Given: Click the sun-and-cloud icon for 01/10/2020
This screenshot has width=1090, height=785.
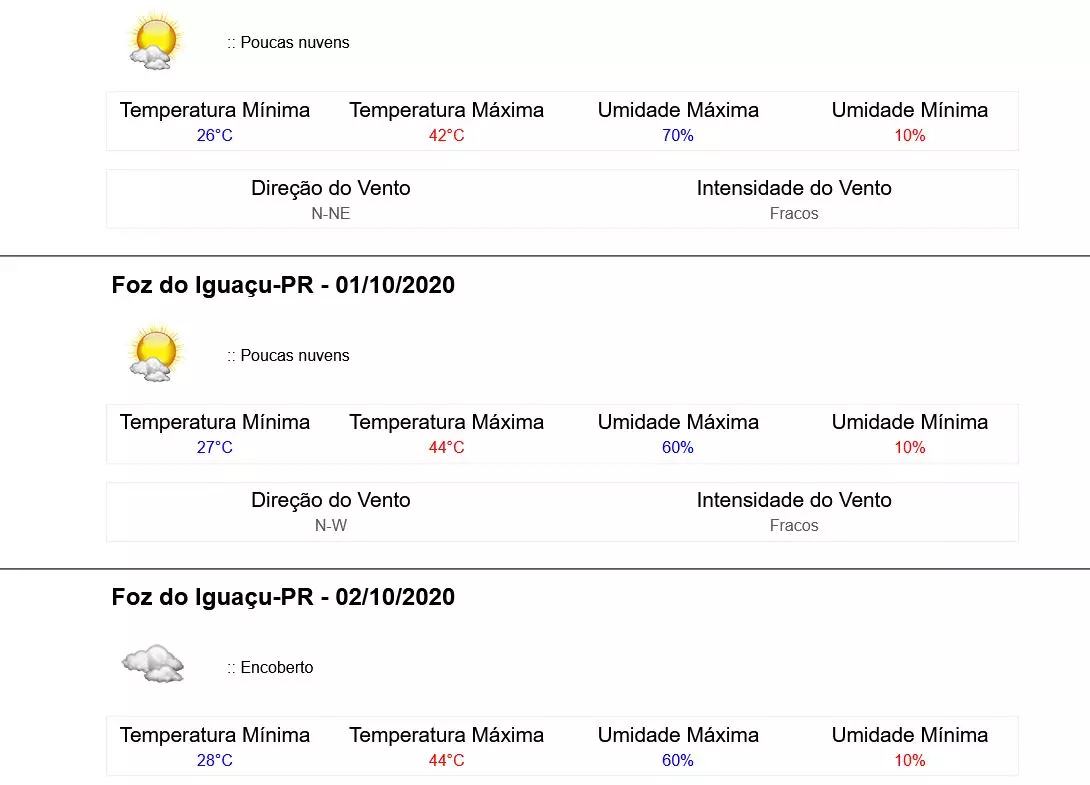Looking at the screenshot, I should [154, 353].
